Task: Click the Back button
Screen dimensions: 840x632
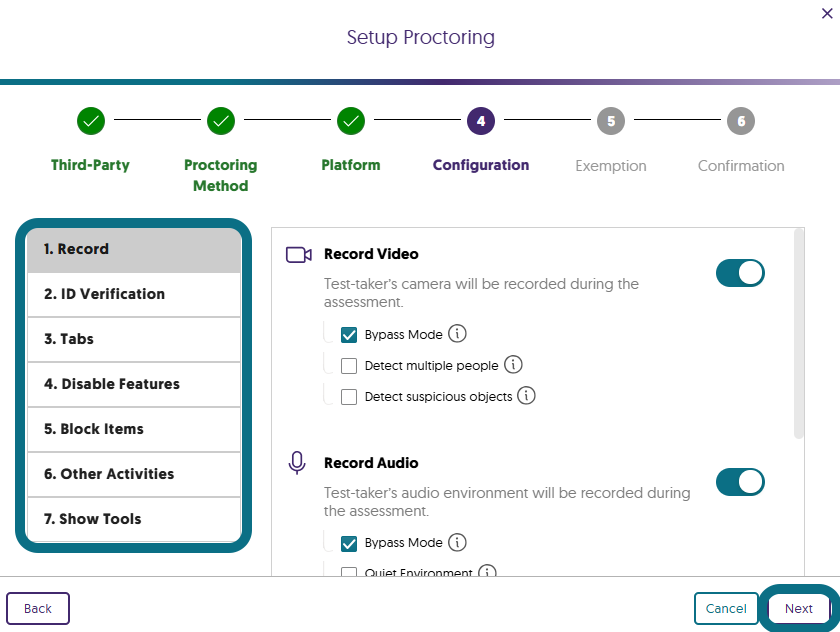Action: coord(38,608)
